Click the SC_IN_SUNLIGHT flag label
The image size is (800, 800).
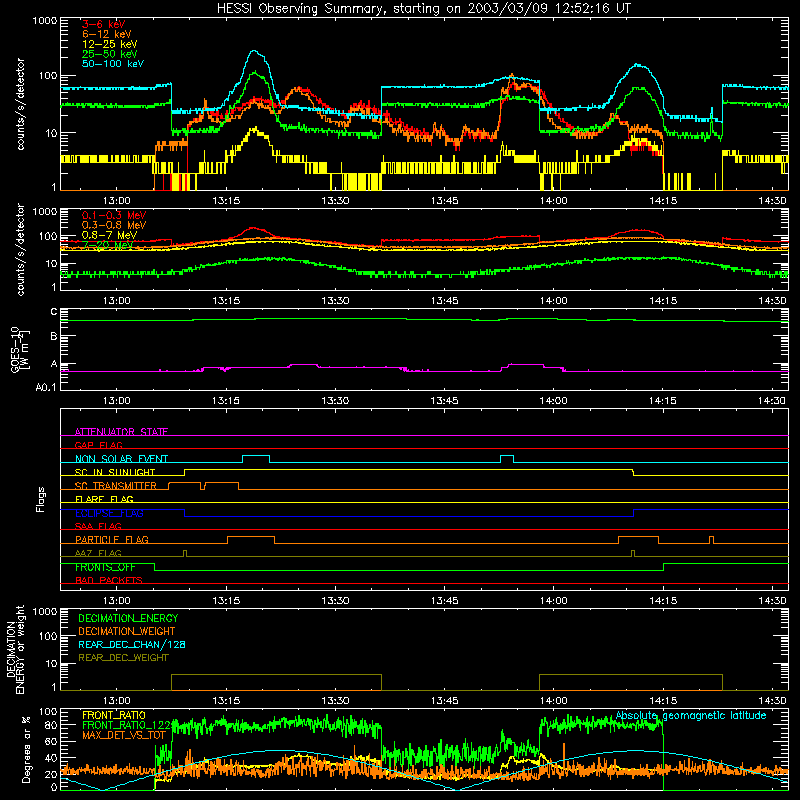[115, 472]
